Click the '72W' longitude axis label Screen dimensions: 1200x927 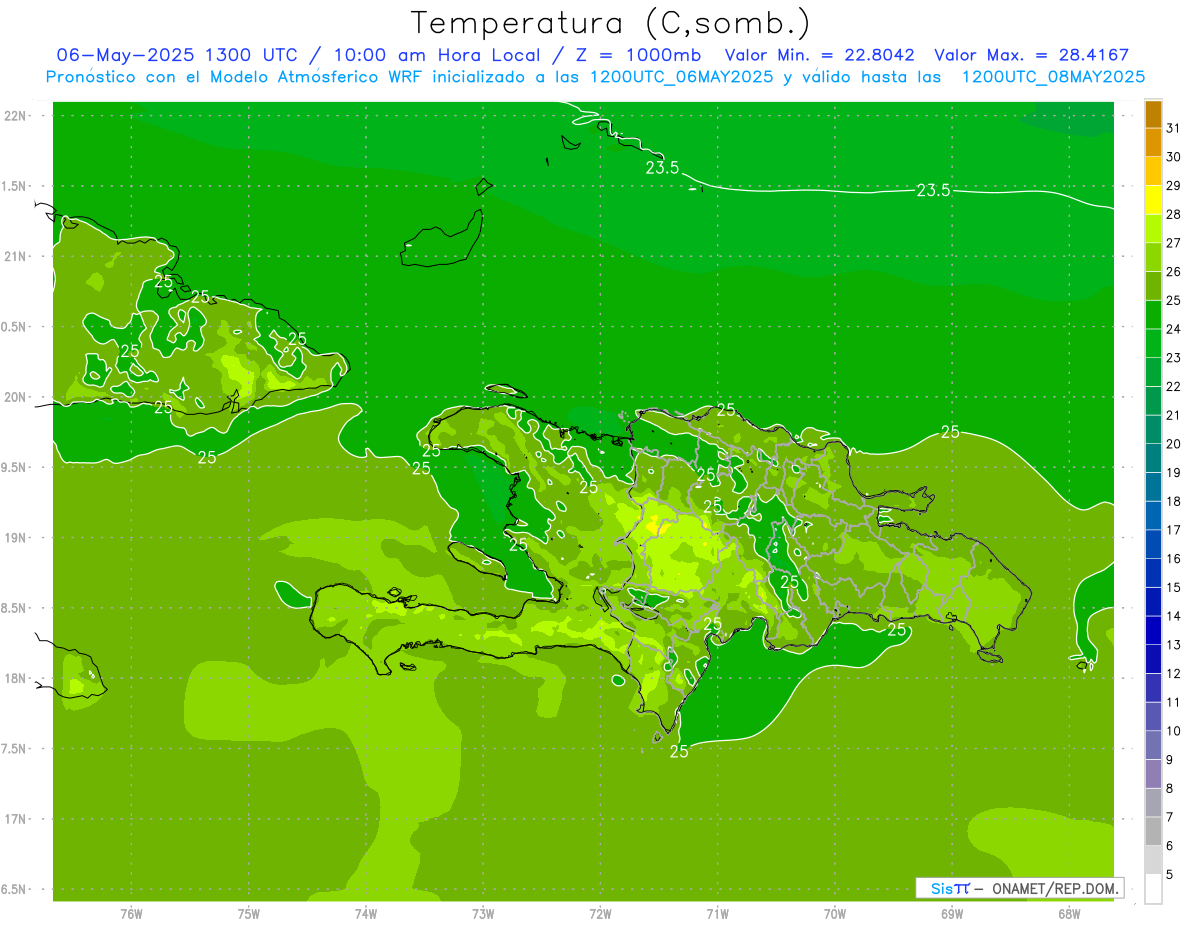(x=601, y=914)
